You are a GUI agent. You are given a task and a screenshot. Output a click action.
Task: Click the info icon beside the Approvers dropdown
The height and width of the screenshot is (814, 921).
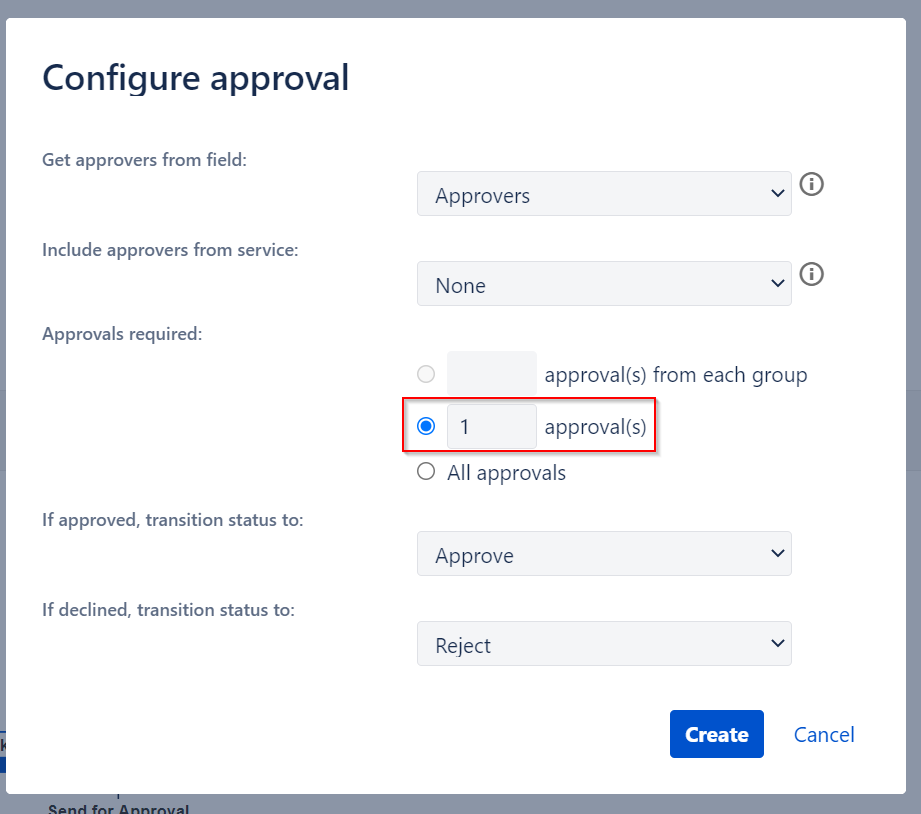(811, 184)
